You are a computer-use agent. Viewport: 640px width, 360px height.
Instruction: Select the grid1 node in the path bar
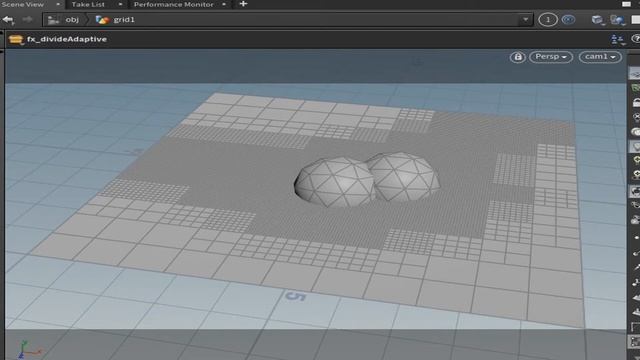124,19
